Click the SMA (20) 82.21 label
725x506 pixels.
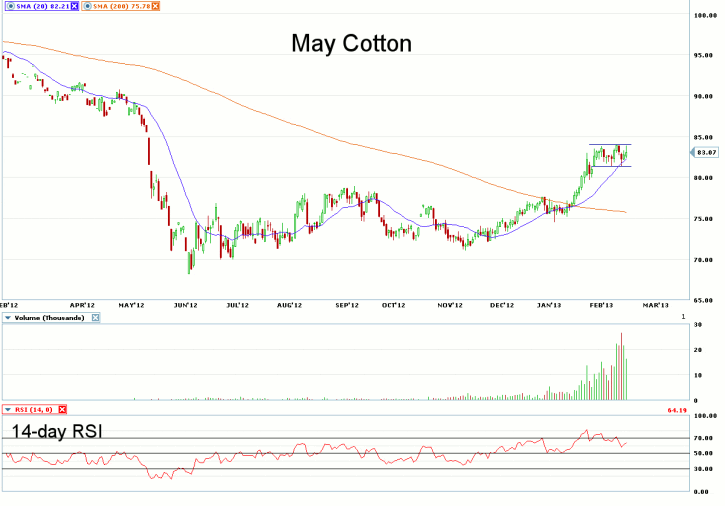[40, 6]
